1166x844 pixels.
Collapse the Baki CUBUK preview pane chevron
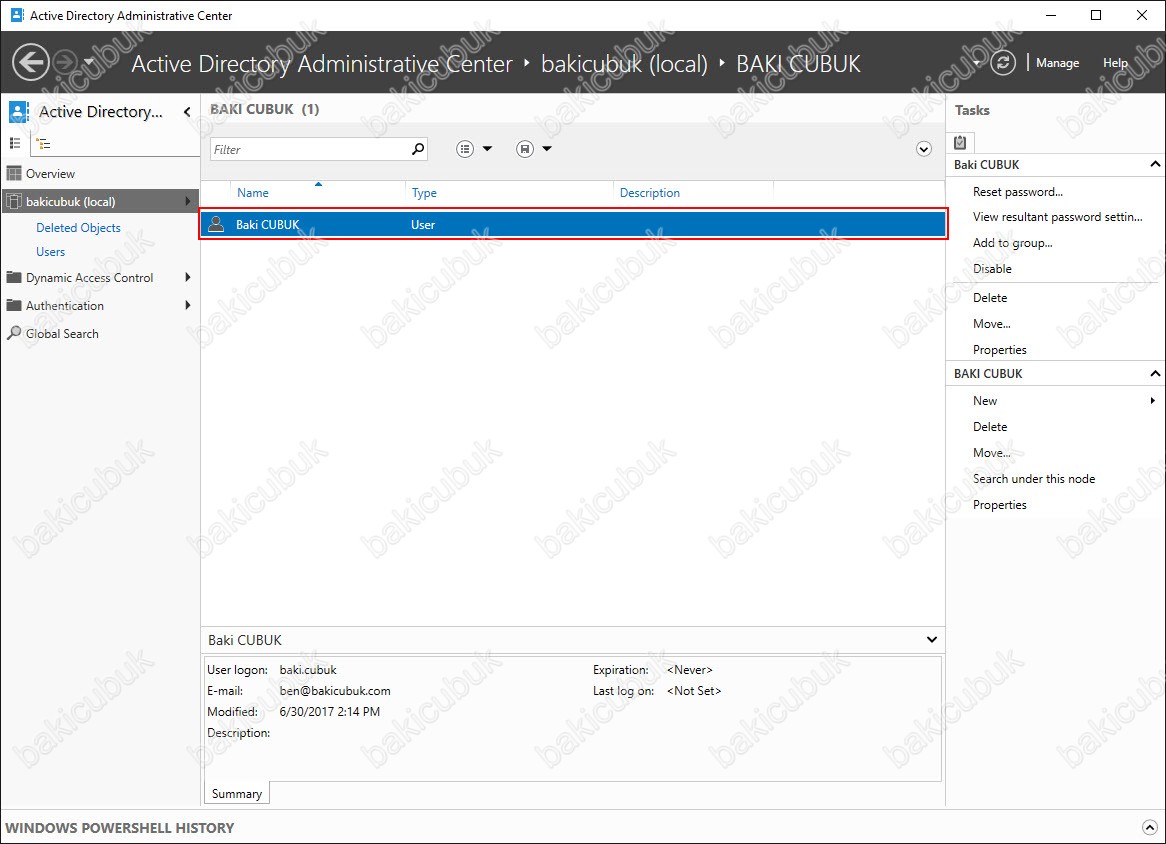tap(932, 640)
